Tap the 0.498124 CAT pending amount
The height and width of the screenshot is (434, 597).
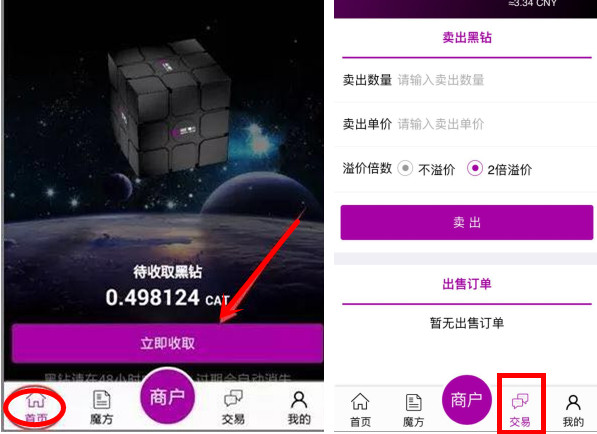click(168, 297)
